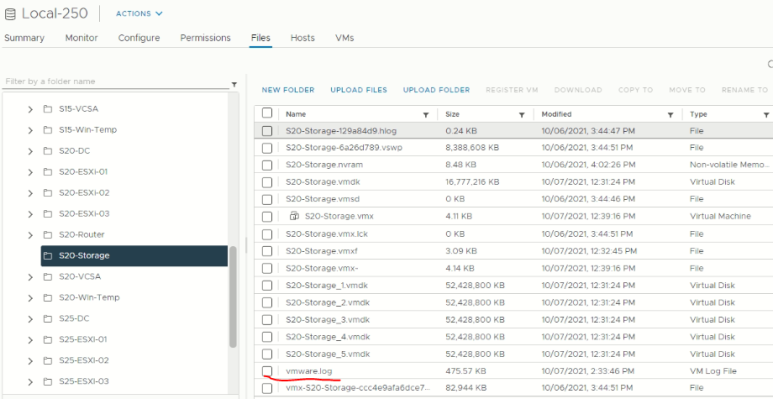Click the S20-ESXI-03 folder icon
Screen dimensions: 773x399
pyautogui.click(x=47, y=214)
